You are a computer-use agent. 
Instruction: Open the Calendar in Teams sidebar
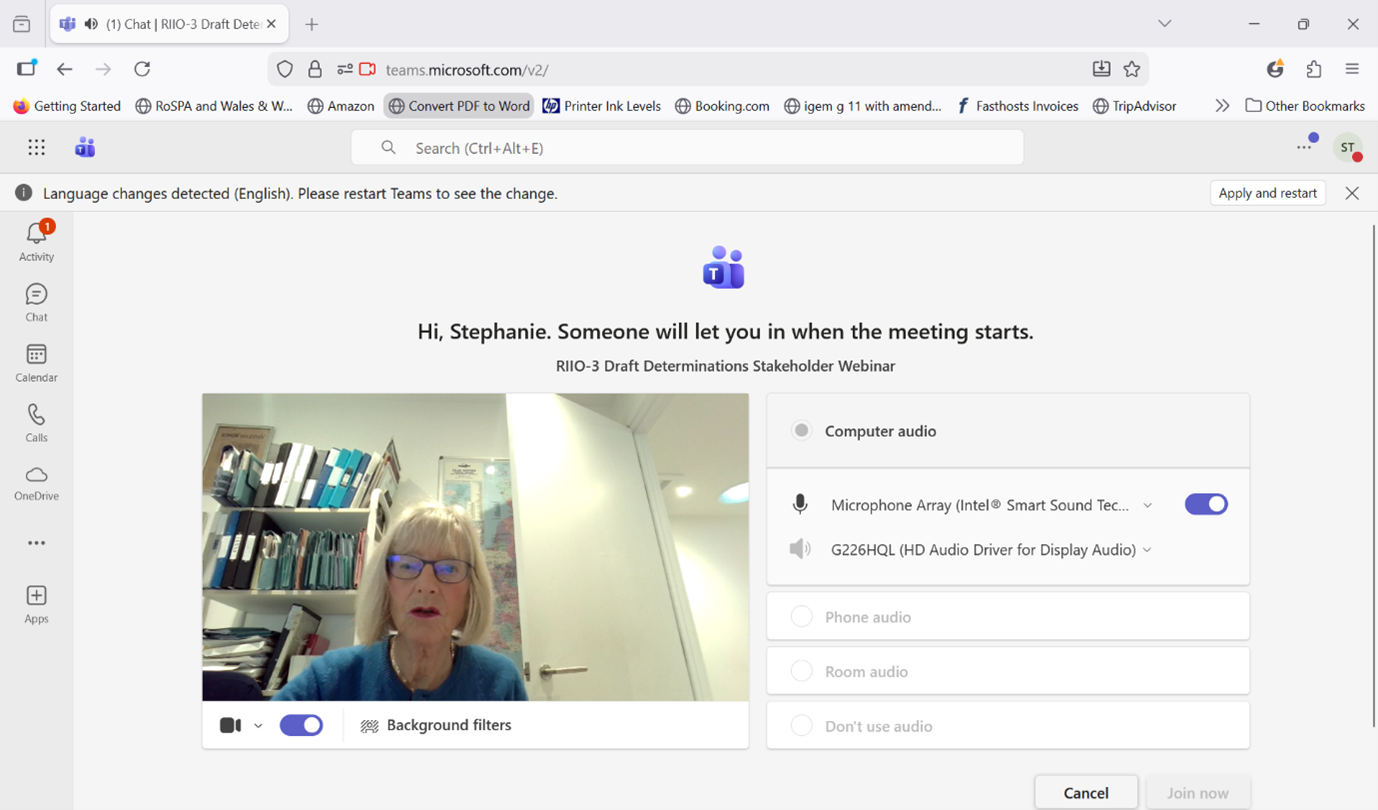(x=36, y=362)
